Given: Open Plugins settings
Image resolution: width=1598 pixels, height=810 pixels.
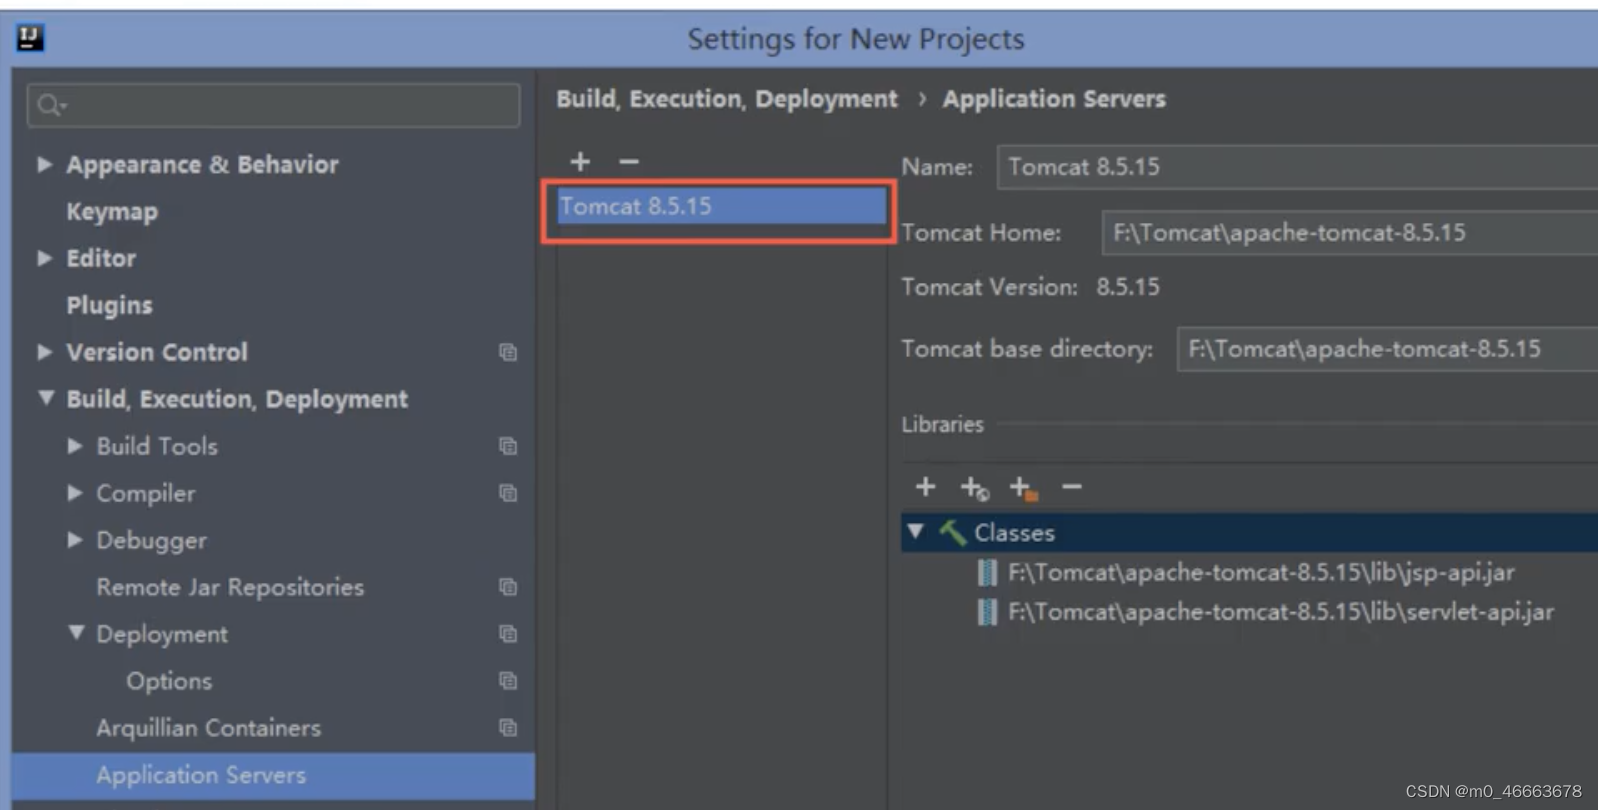Looking at the screenshot, I should click(109, 305).
